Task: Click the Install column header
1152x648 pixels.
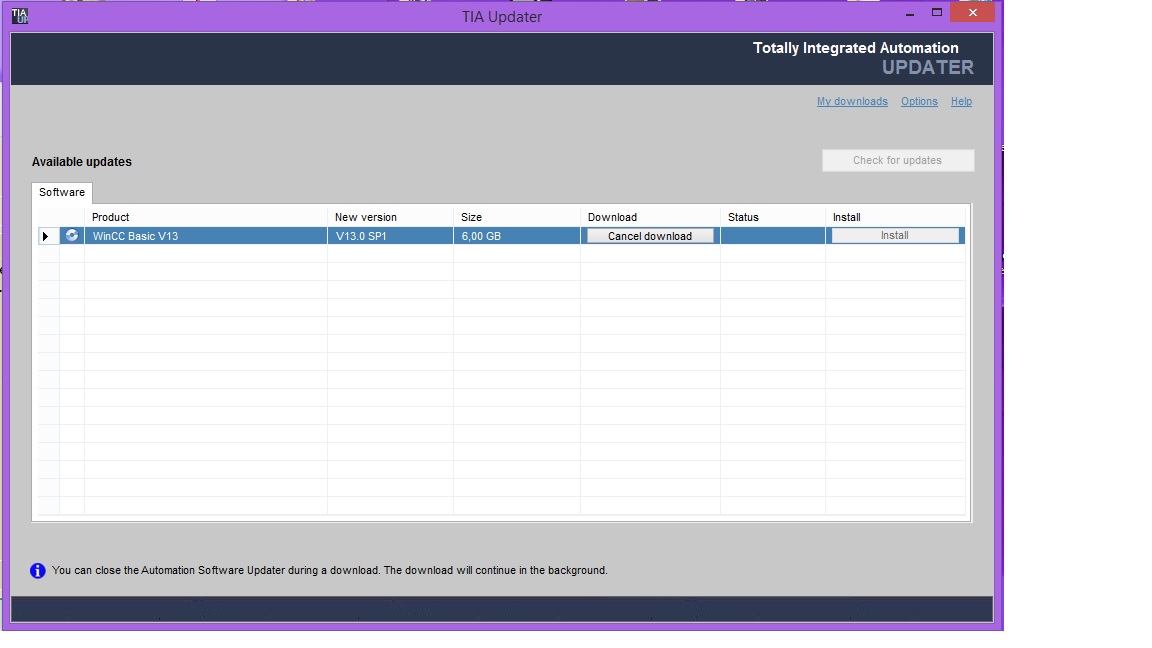Action: (895, 217)
